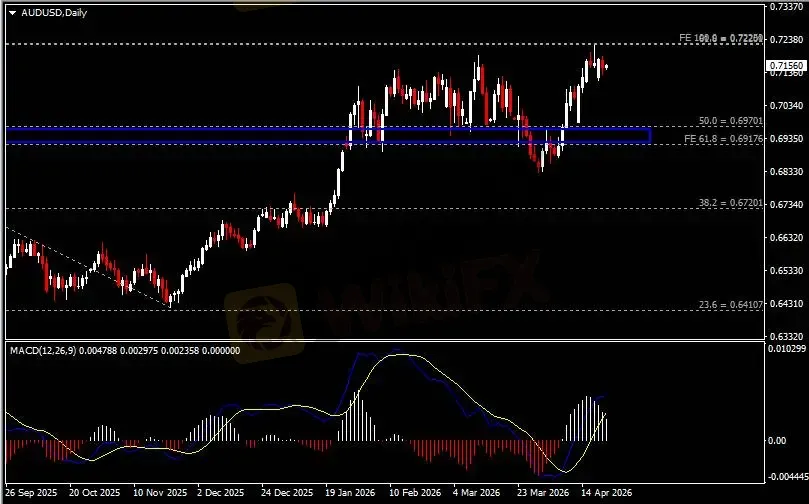Select the FE 100.0 = 0.72280 level label

pyautogui.click(x=721, y=38)
